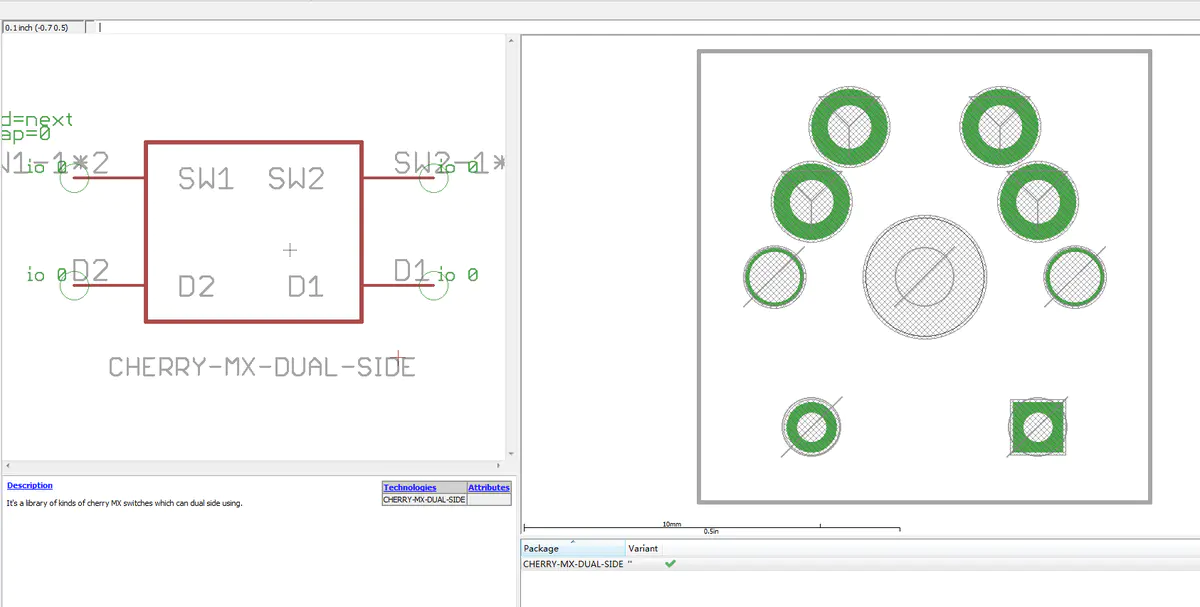Open the Description link
The height and width of the screenshot is (607, 1200).
(x=30, y=485)
